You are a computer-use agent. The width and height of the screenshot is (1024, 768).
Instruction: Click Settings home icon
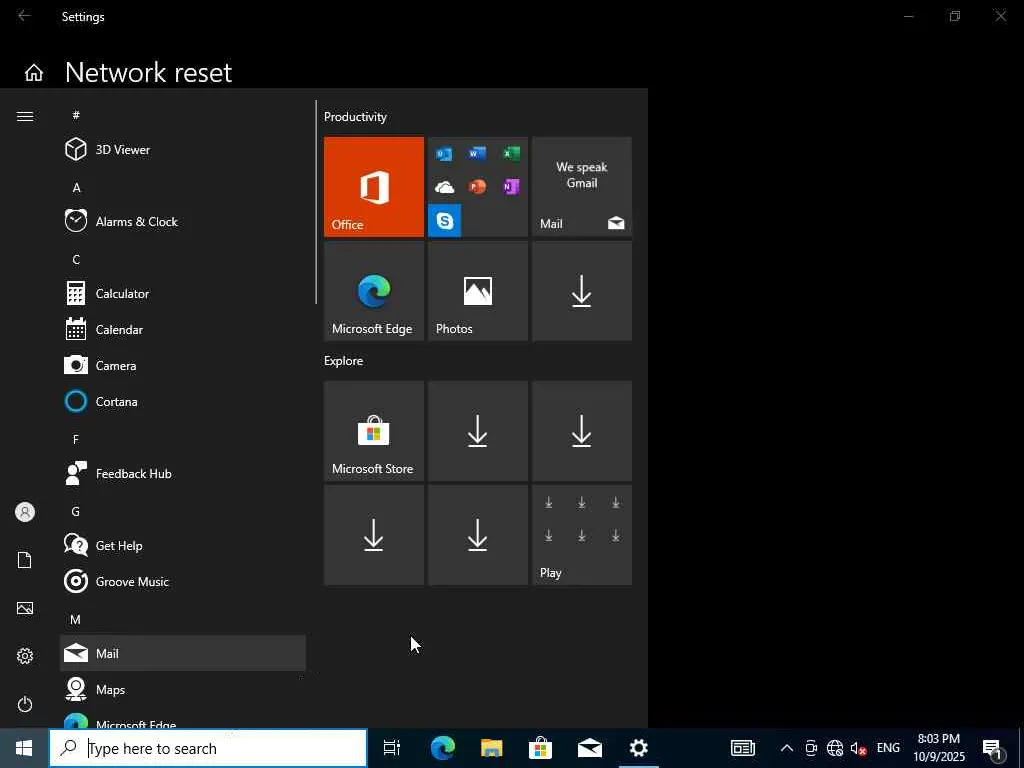point(34,72)
